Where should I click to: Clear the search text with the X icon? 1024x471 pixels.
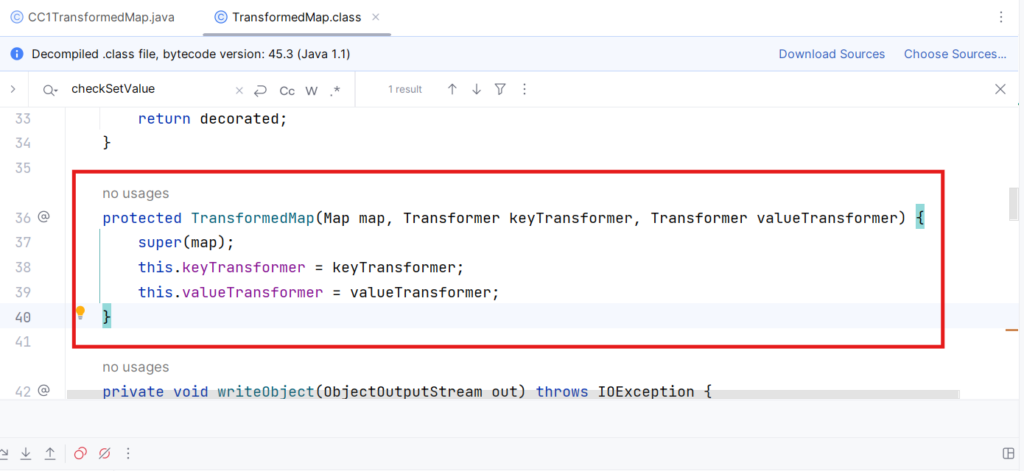237,90
